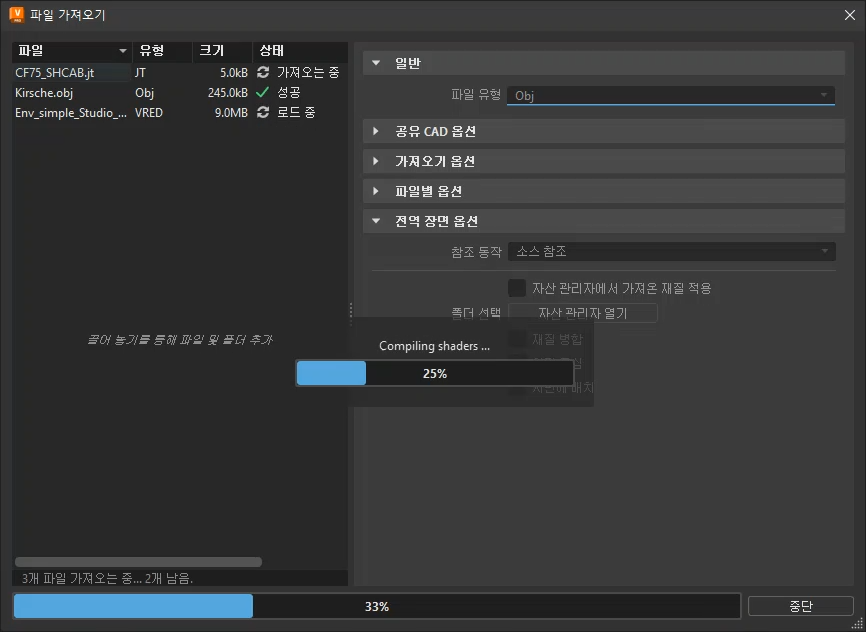
Task: Expand the 공유 CAD 옵션 section
Action: pos(604,131)
